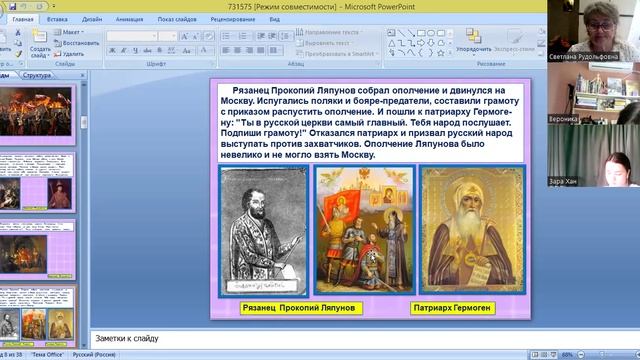The image size is (640, 360).
Task: Clear formatting with the eraser icon
Action: pos(209,36)
